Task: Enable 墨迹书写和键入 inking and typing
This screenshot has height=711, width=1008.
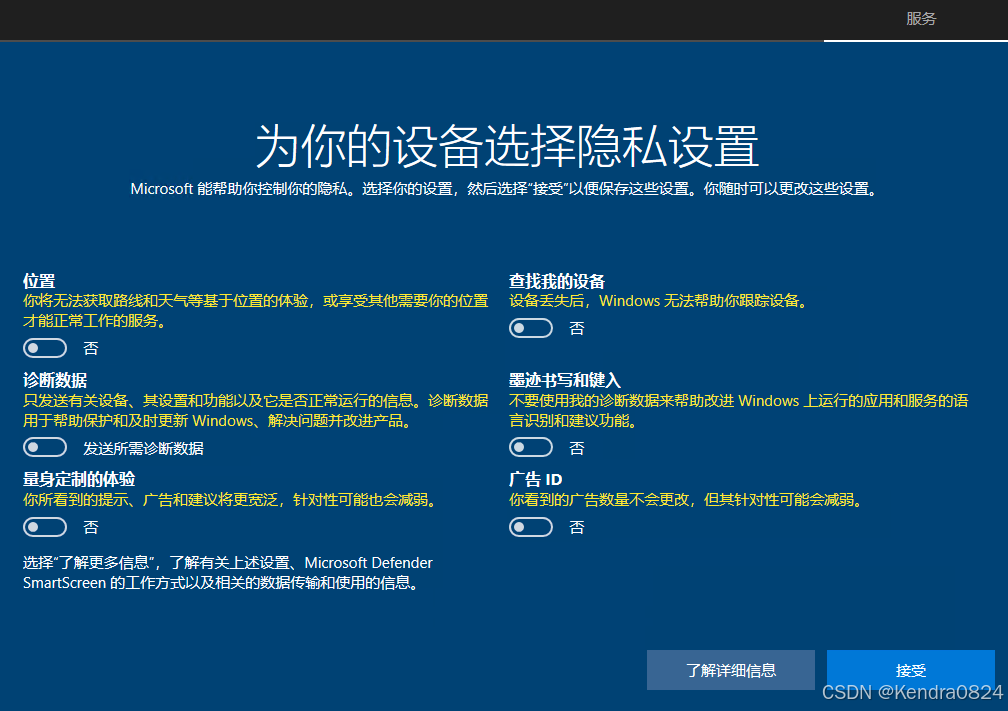Action: [531, 446]
